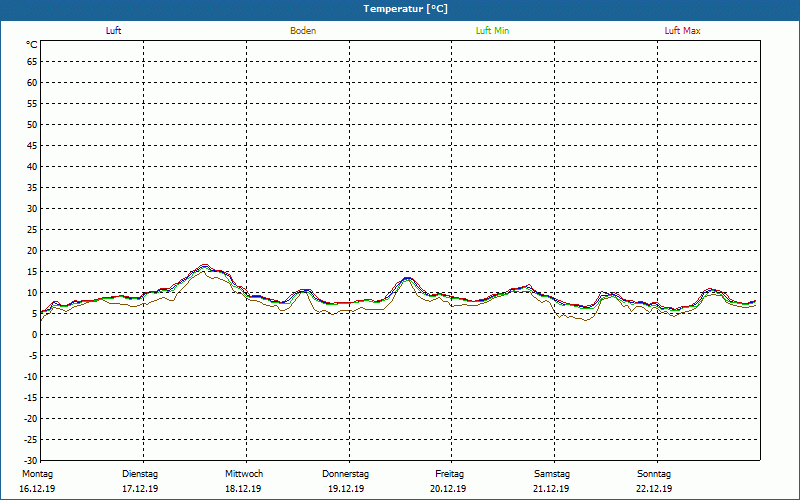Click the -15 value on y-axis
This screenshot has width=800, height=500.
pyautogui.click(x=30, y=397)
